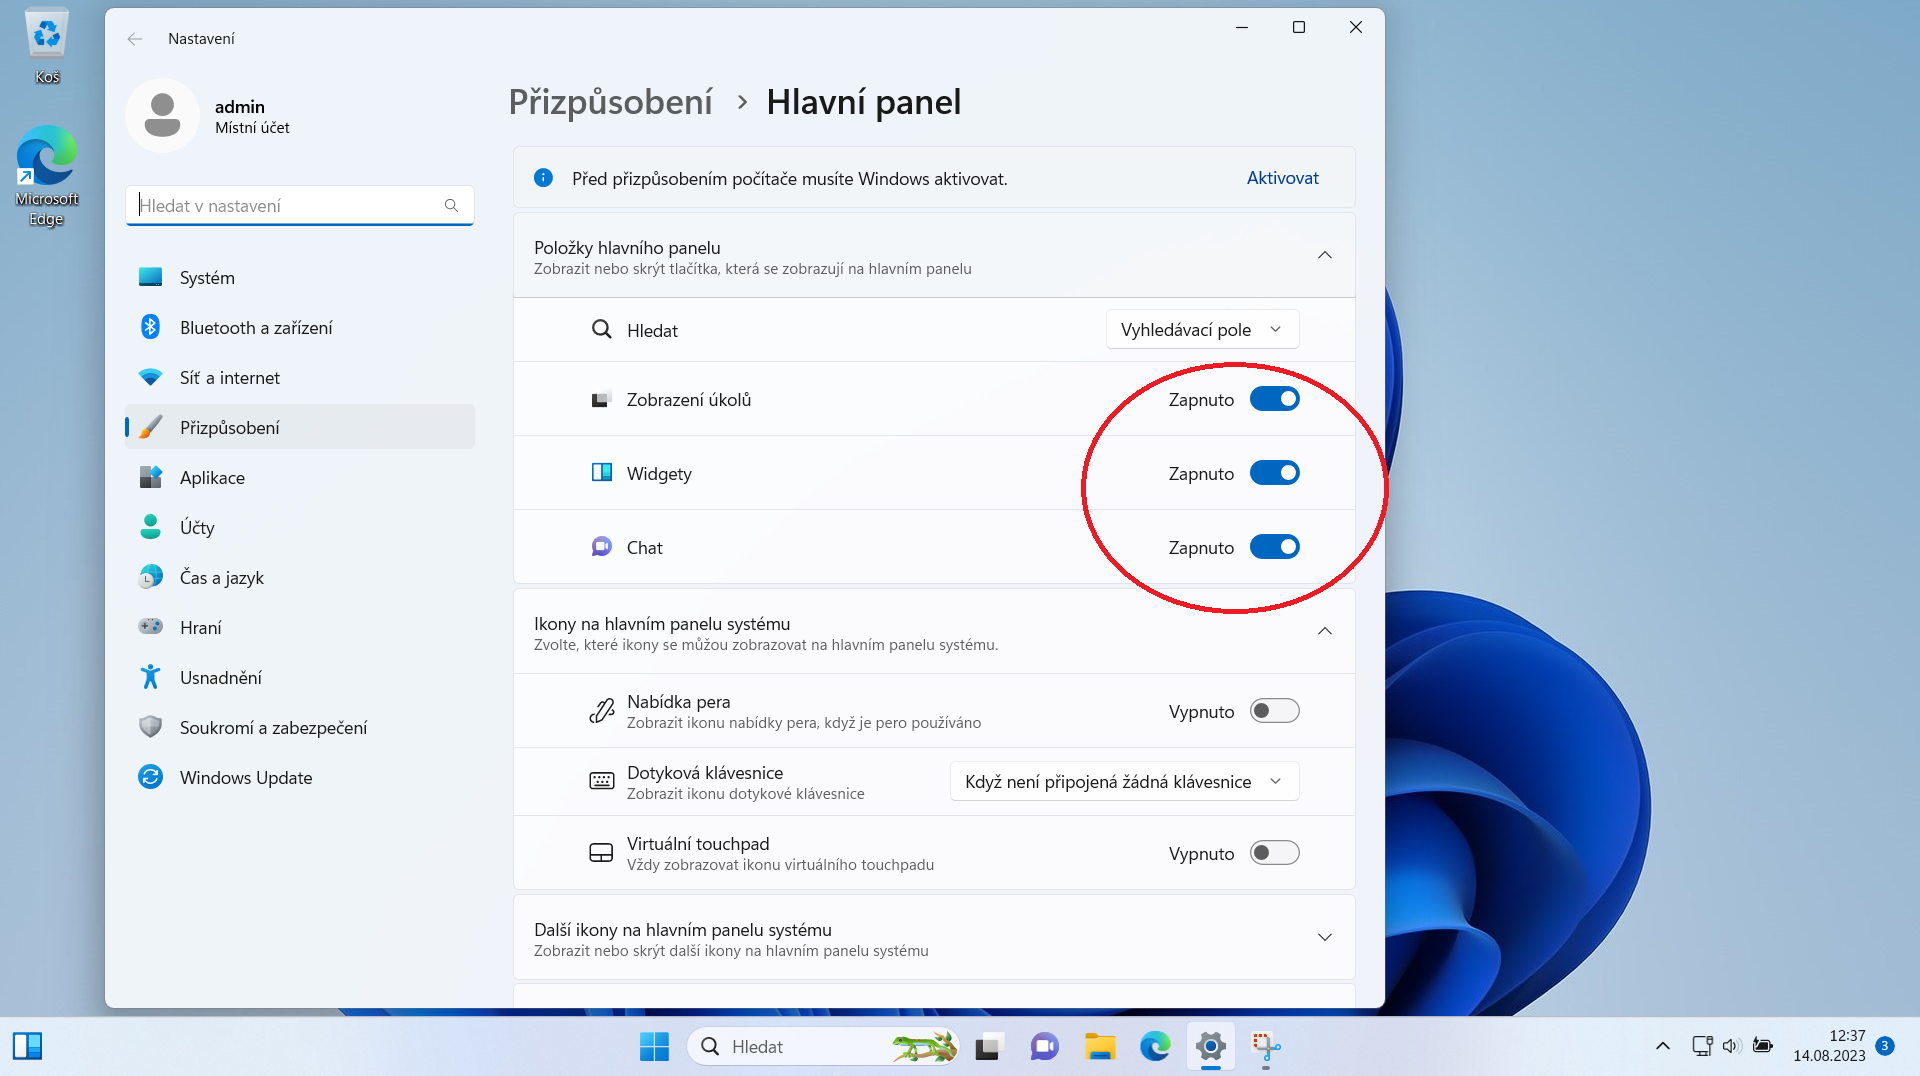Disable the Widgety toggle
This screenshot has width=1920, height=1076.
pos(1274,473)
